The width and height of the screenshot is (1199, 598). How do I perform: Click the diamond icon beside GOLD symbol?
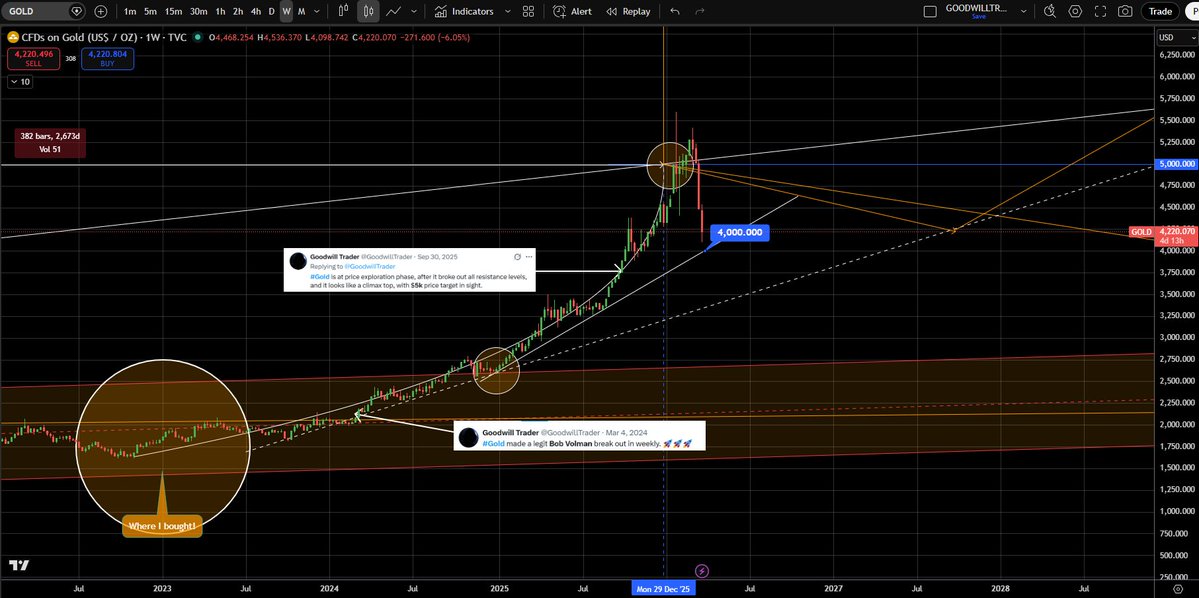point(76,11)
